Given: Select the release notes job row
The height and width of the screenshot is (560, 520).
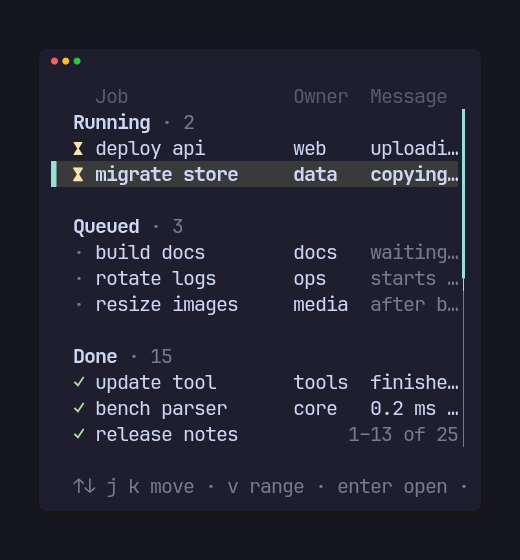Looking at the screenshot, I should (255, 434).
